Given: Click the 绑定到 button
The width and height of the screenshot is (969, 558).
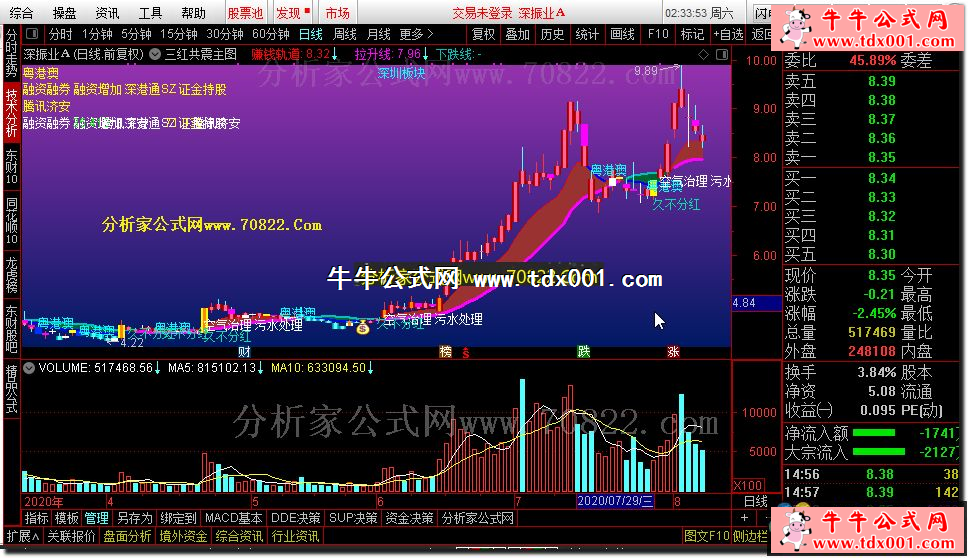Looking at the screenshot, I should click(179, 518).
